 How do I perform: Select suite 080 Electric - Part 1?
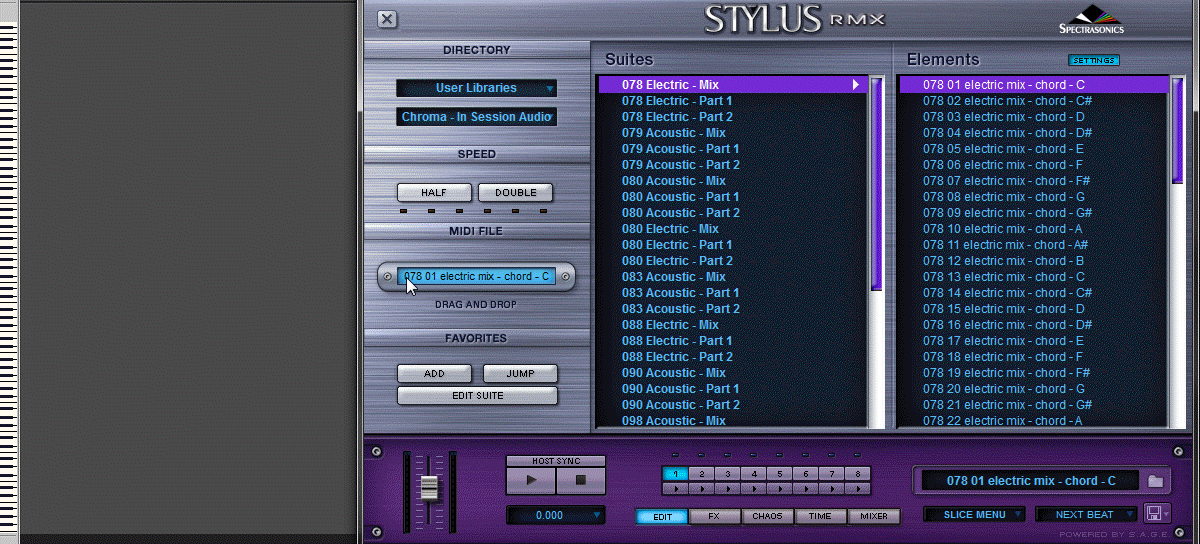coord(734,245)
